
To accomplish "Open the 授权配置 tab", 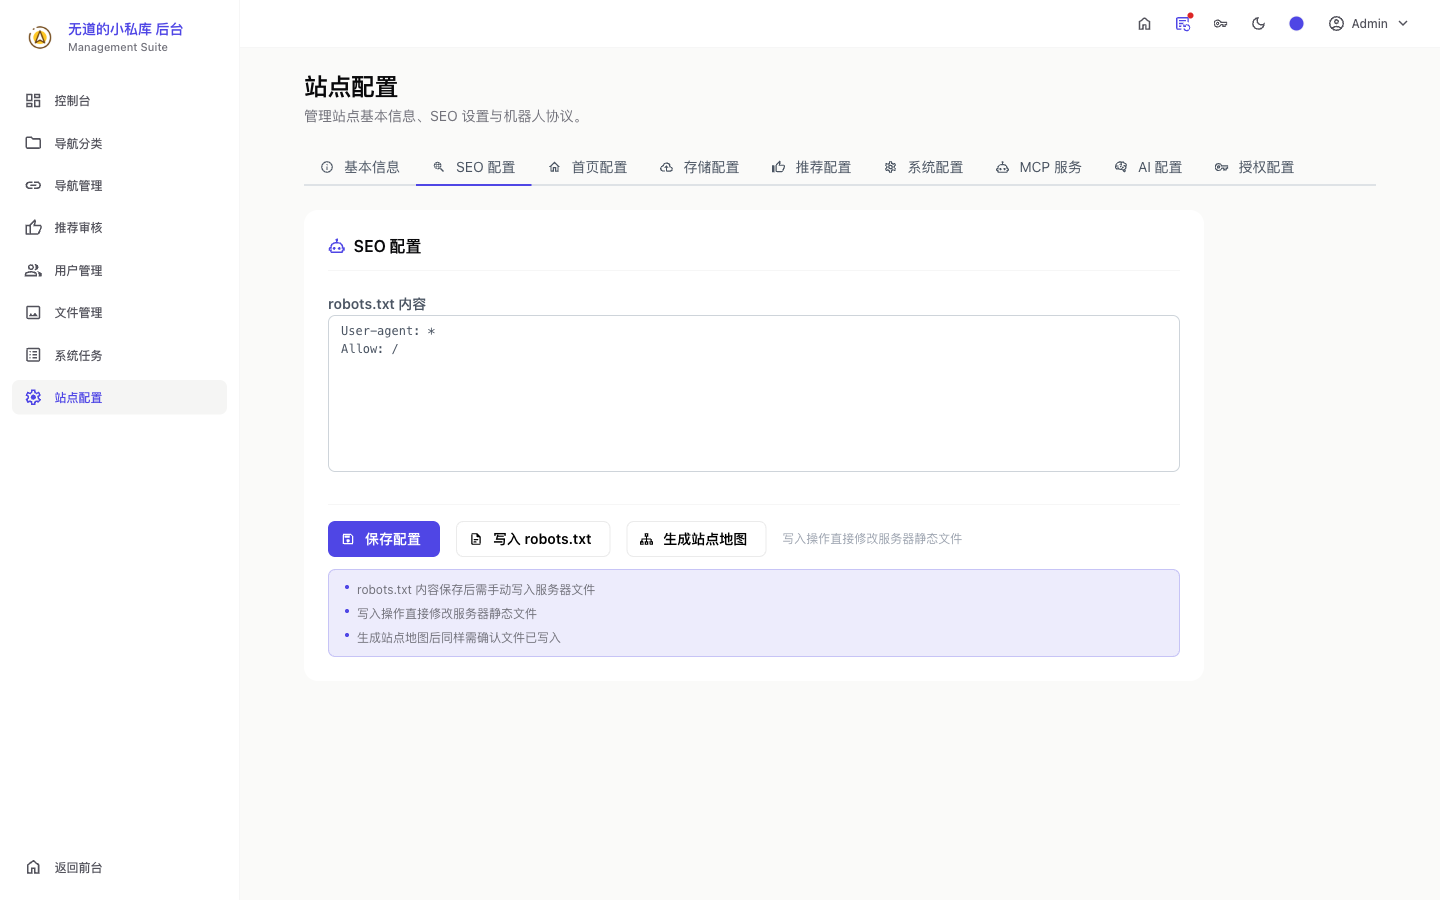I will click(1255, 167).
